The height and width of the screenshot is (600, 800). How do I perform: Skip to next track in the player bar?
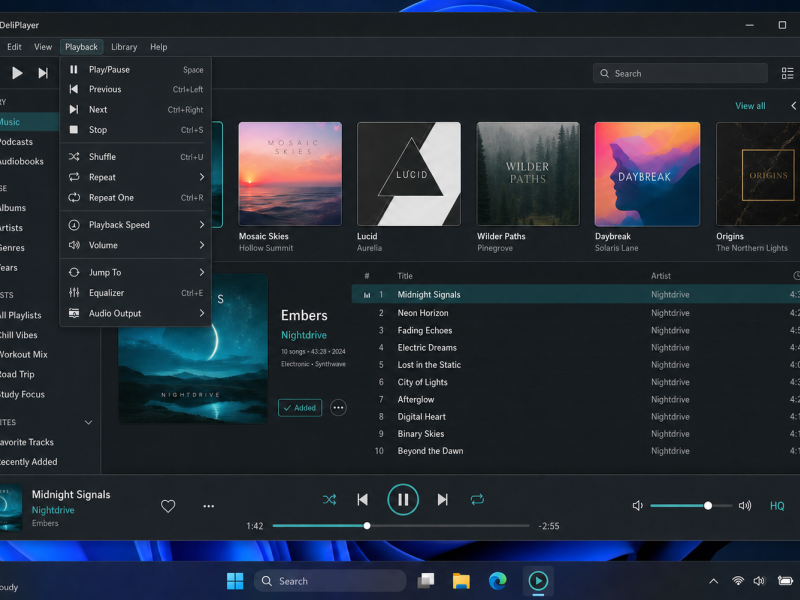click(443, 499)
